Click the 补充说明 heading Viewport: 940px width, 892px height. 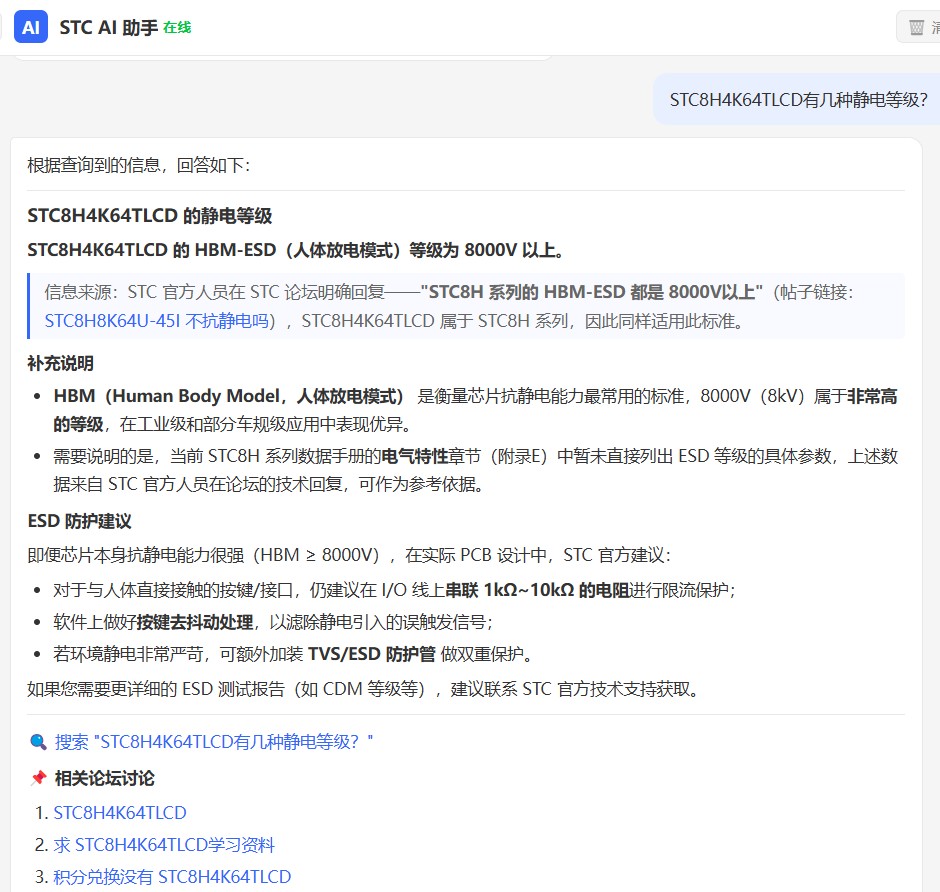(60, 363)
